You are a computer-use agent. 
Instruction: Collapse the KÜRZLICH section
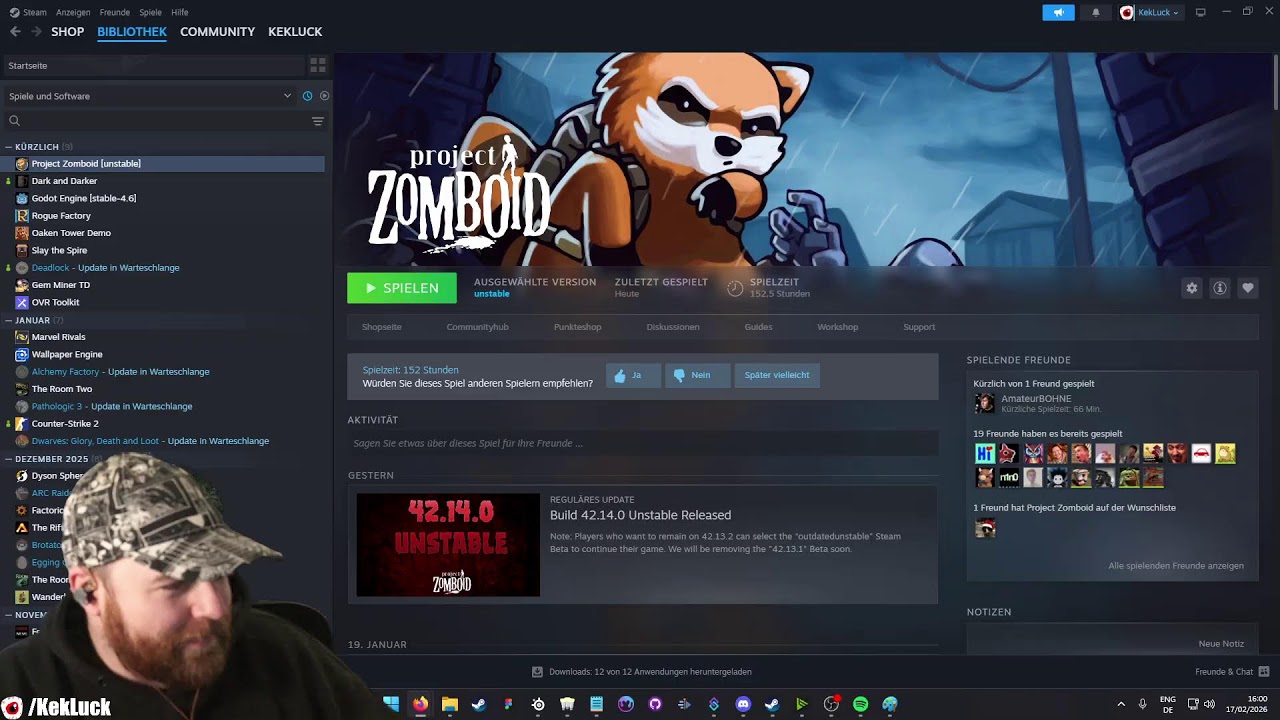[x=9, y=147]
